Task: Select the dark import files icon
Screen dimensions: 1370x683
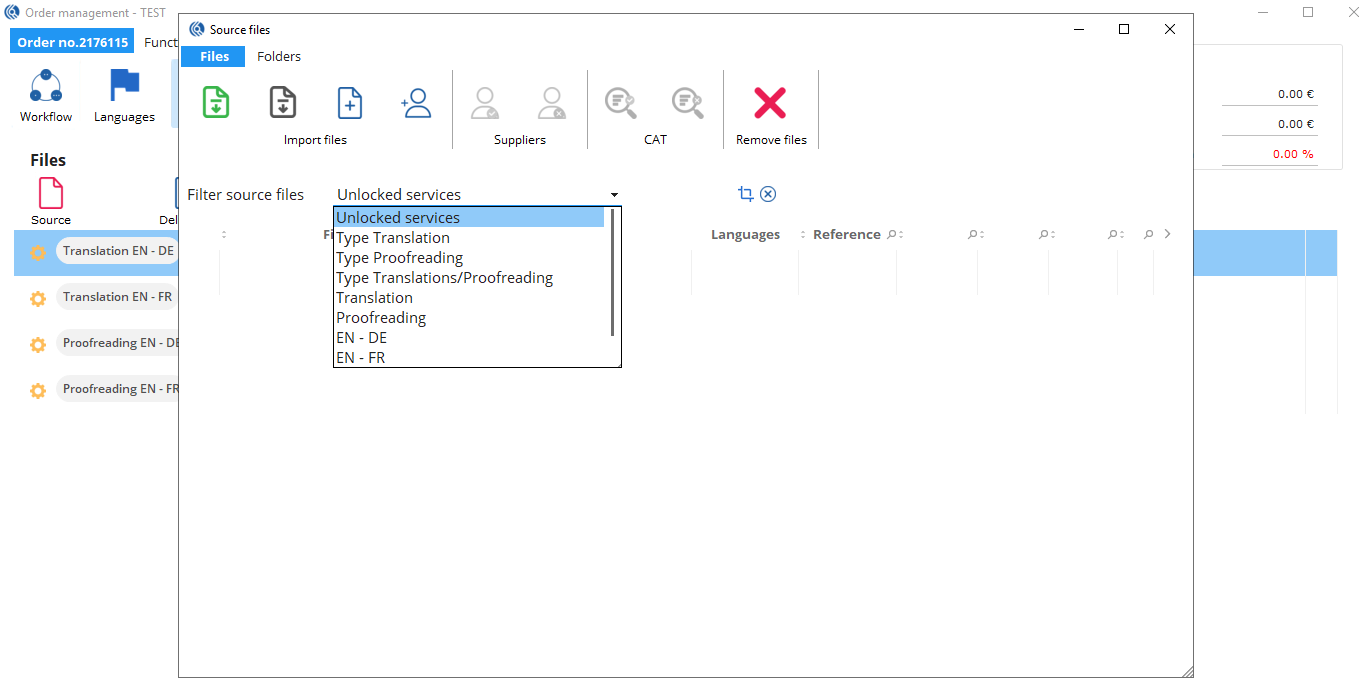Action: (x=282, y=102)
